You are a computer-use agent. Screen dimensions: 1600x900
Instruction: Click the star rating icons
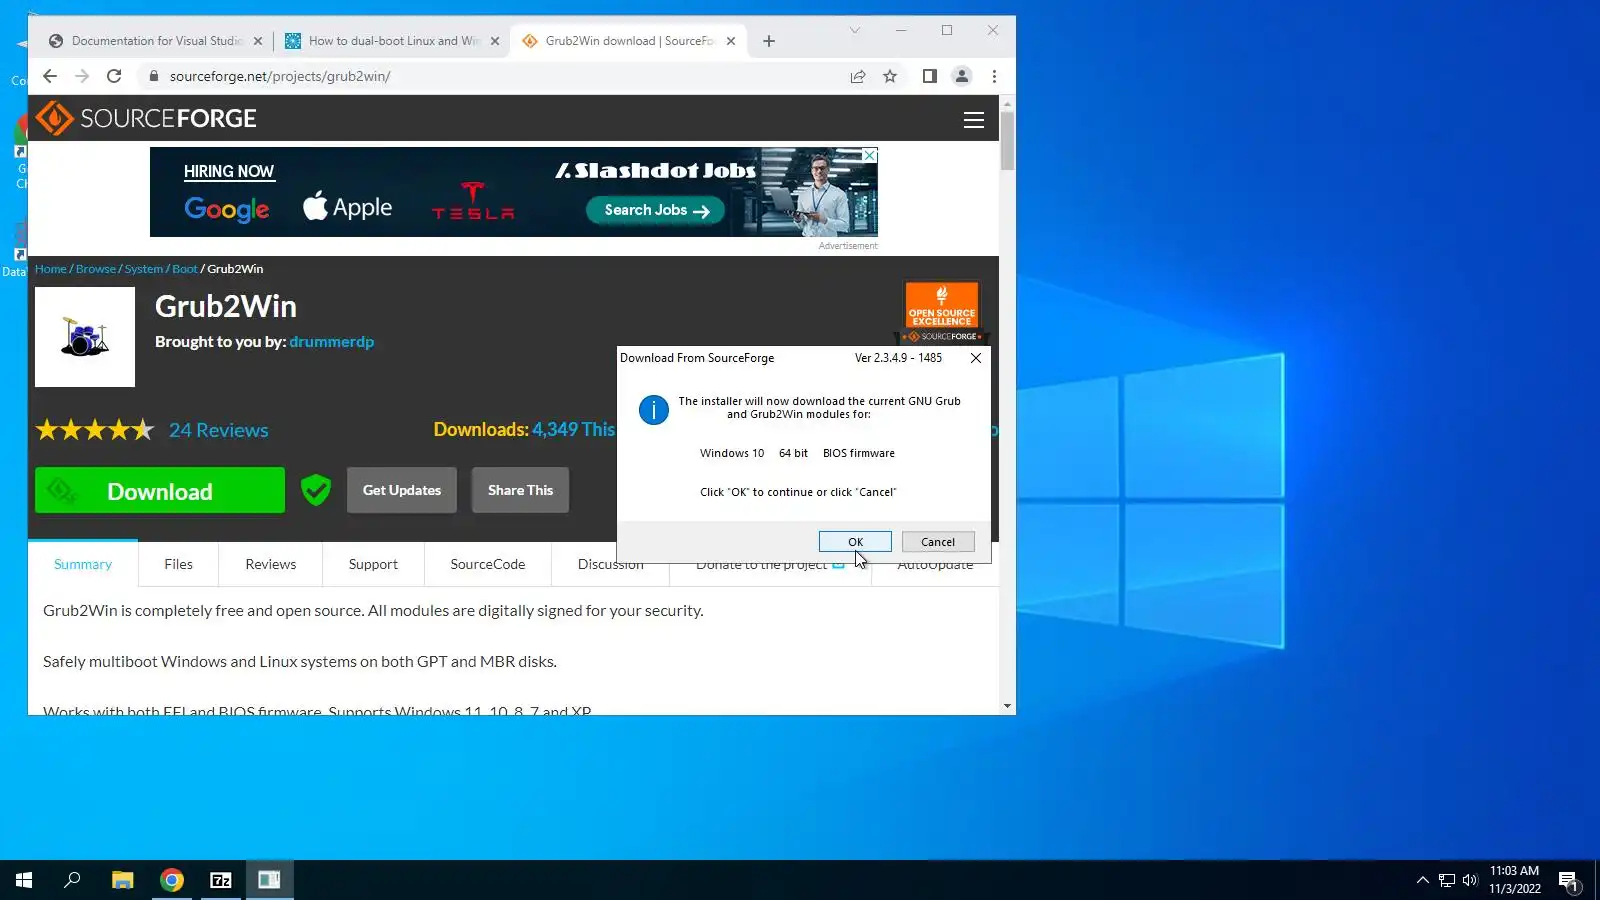[x=95, y=430]
